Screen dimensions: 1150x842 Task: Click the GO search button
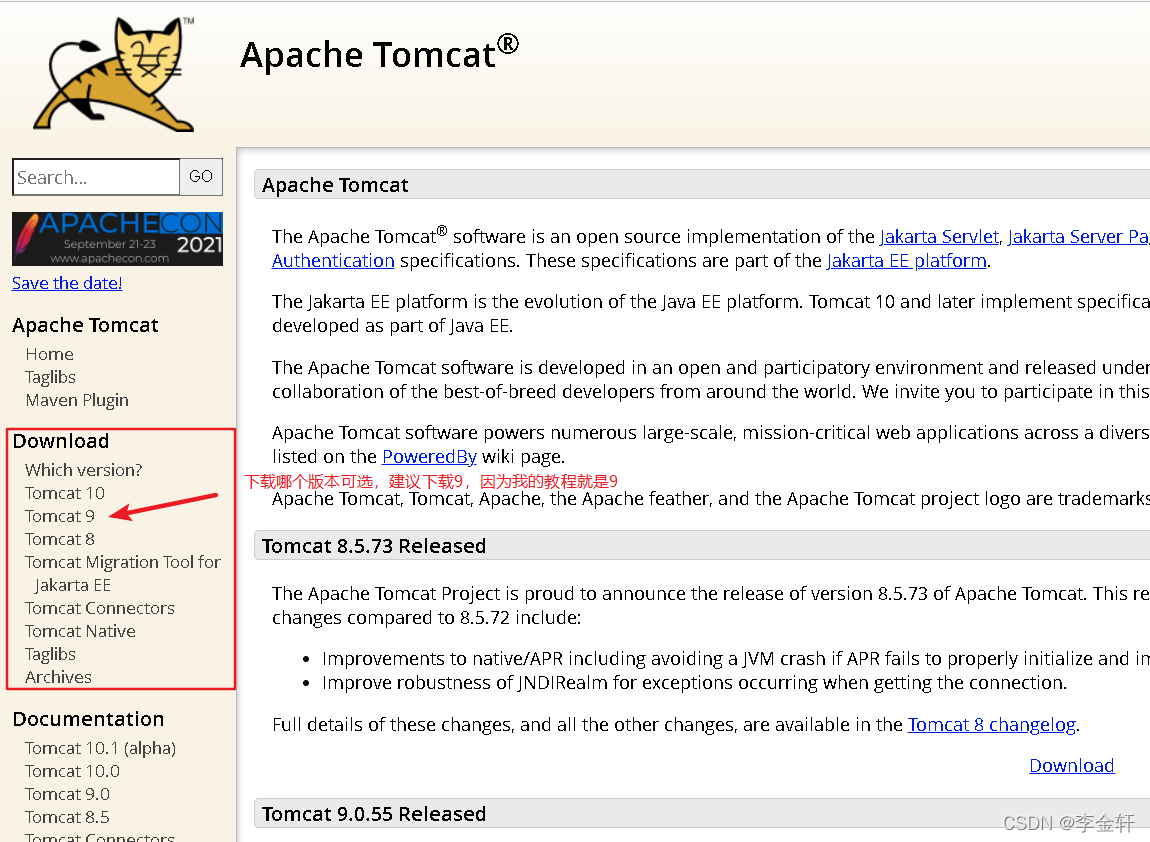[x=201, y=177]
